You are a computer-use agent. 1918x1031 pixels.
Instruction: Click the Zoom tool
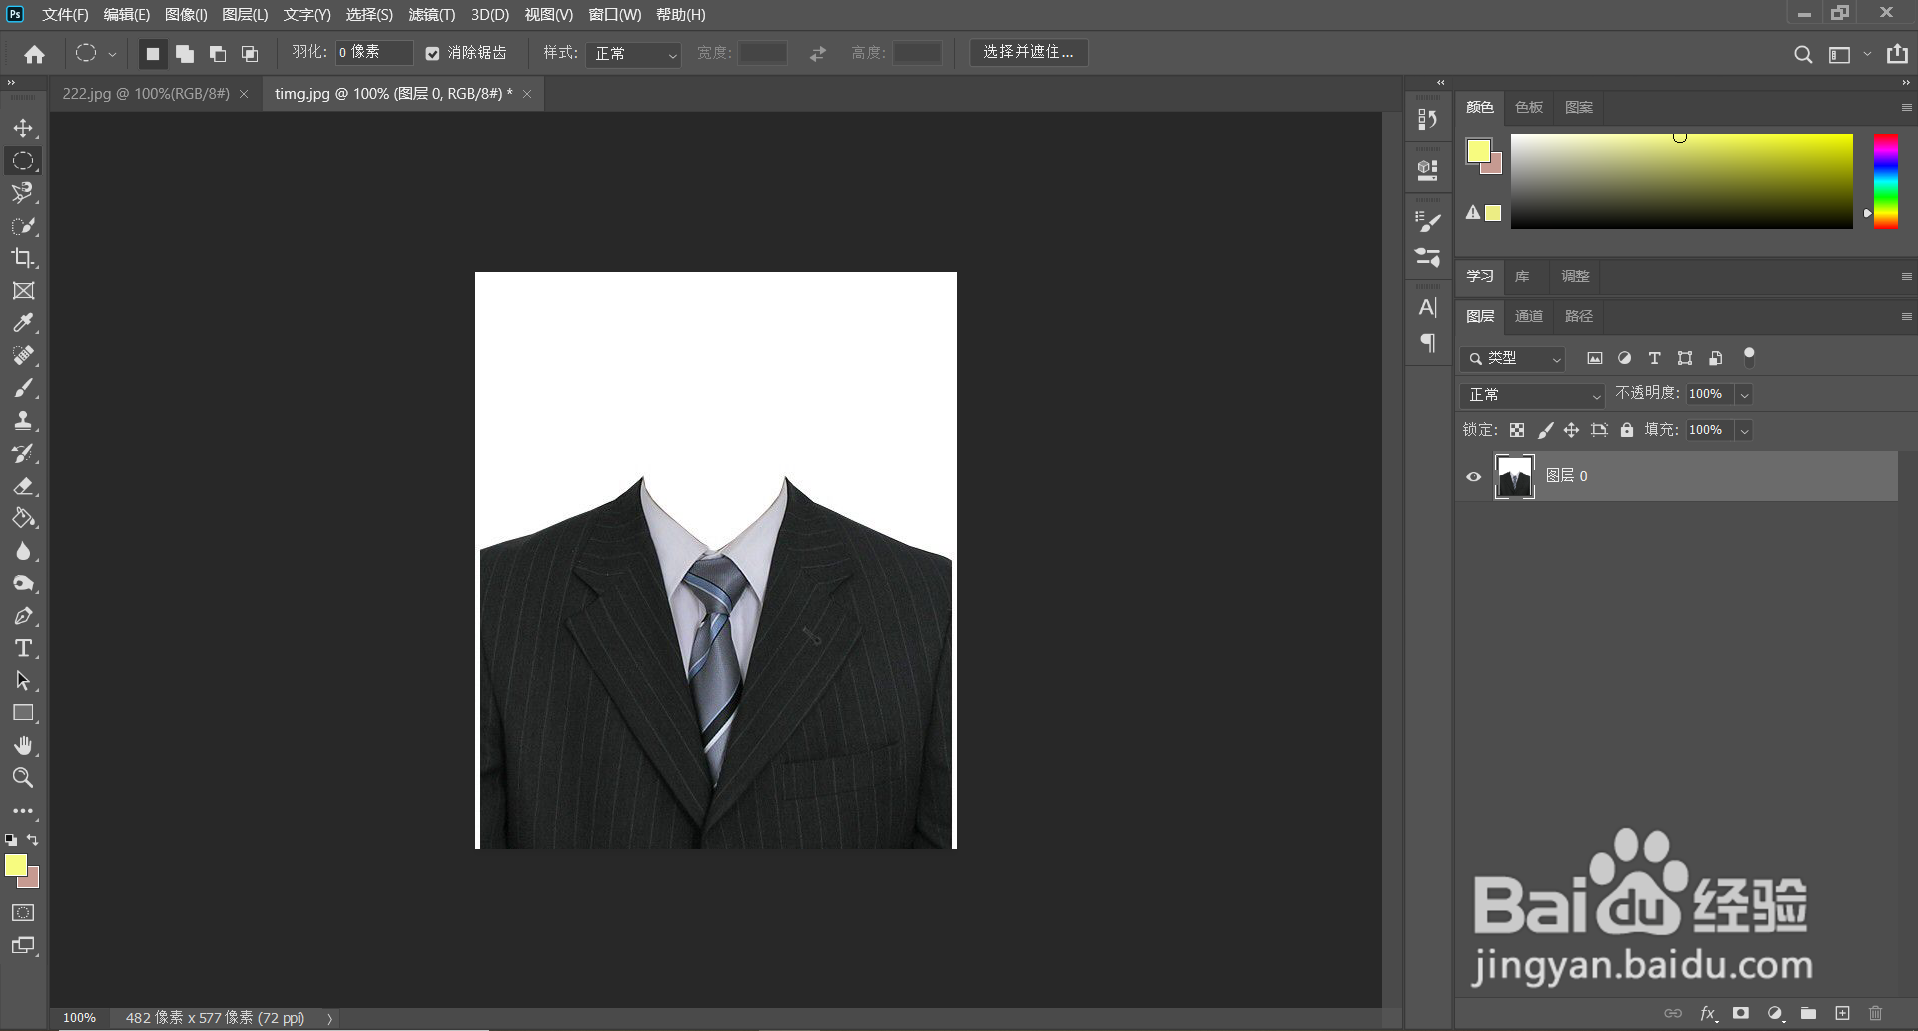[23, 777]
